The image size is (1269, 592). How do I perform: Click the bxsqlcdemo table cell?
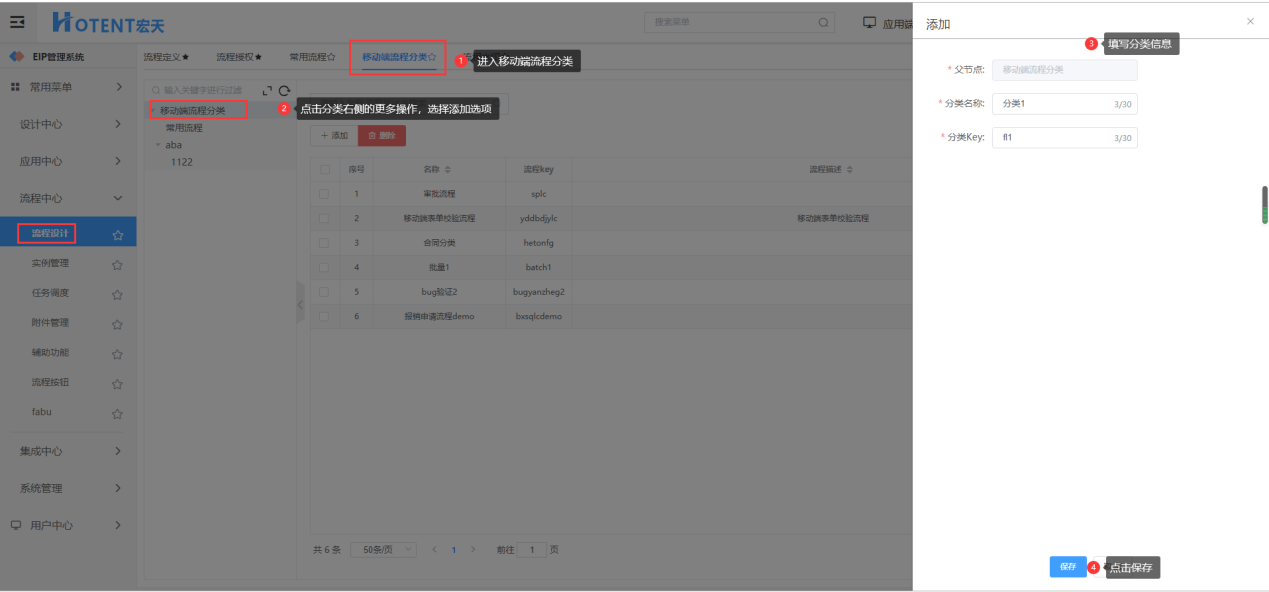[538, 316]
